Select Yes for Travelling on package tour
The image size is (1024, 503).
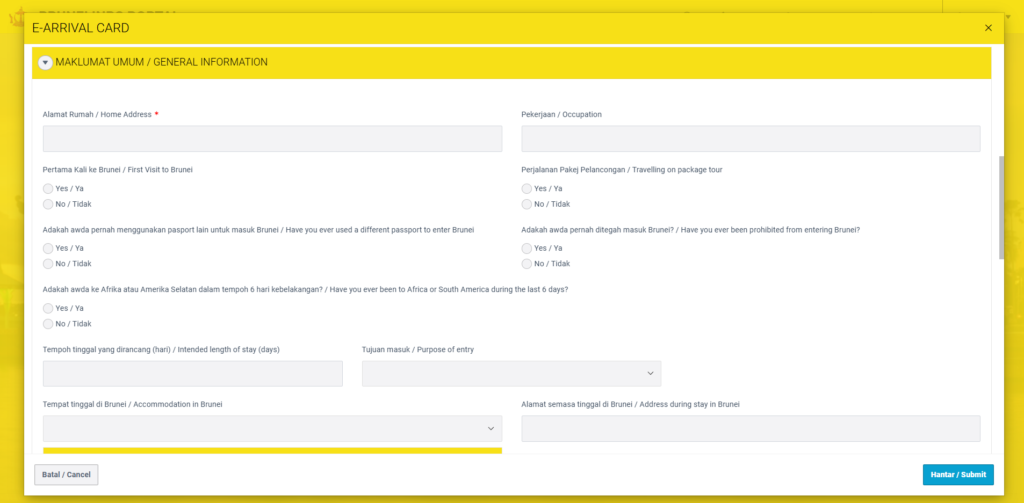[527, 188]
